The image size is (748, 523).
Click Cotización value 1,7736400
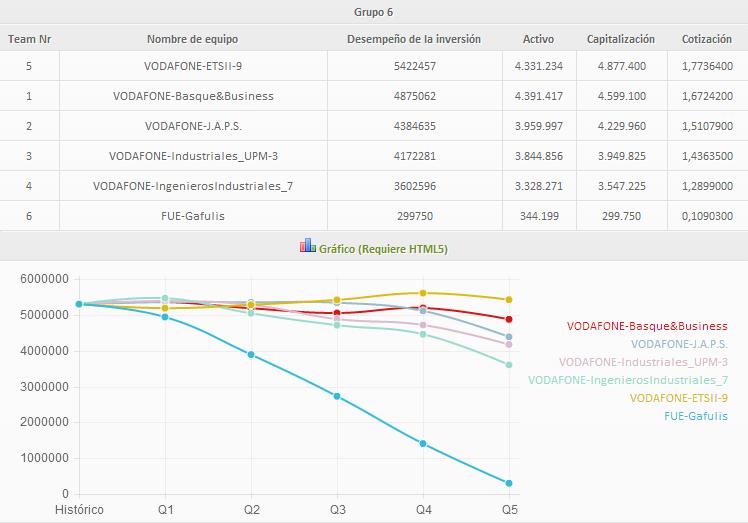pyautogui.click(x=707, y=66)
